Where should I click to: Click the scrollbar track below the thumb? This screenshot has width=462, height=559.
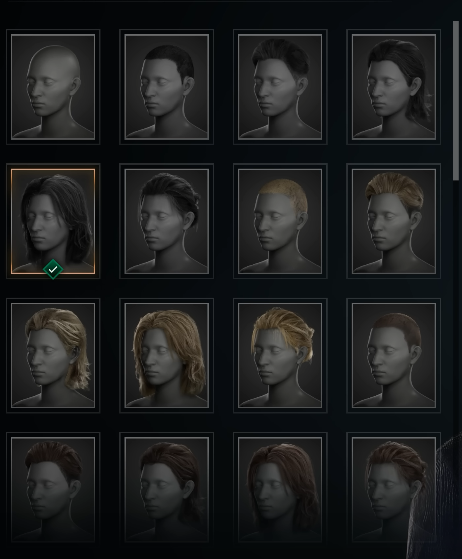(456, 303)
